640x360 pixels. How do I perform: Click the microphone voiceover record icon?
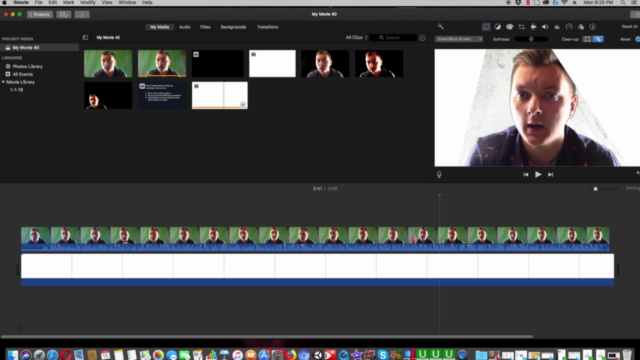439,175
